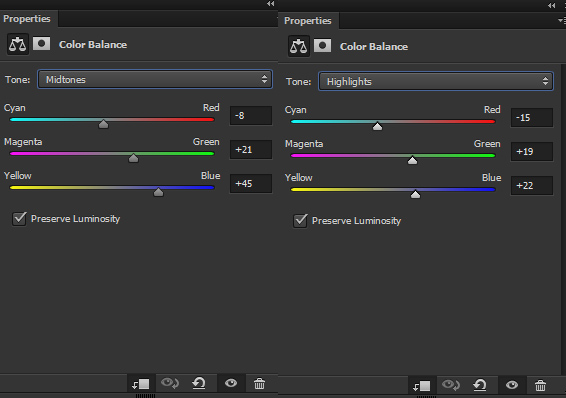The image size is (566, 398).
Task: Open the Highlights panel flyout menu
Action: coord(562,21)
